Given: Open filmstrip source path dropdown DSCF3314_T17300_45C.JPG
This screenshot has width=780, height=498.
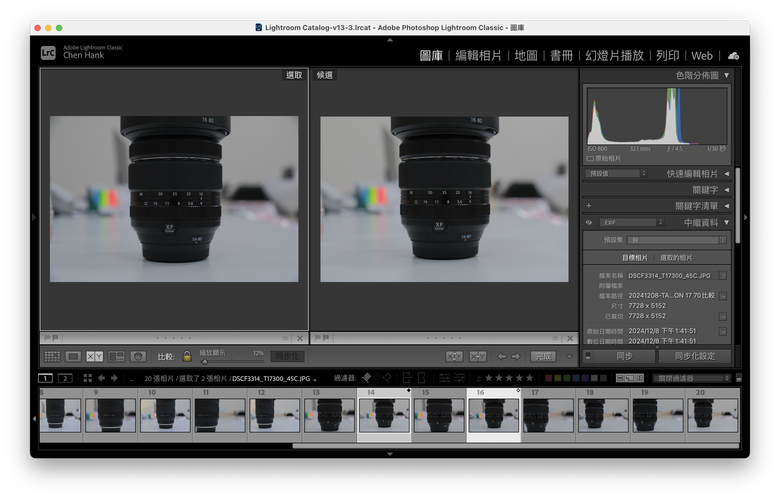Looking at the screenshot, I should click(275, 379).
